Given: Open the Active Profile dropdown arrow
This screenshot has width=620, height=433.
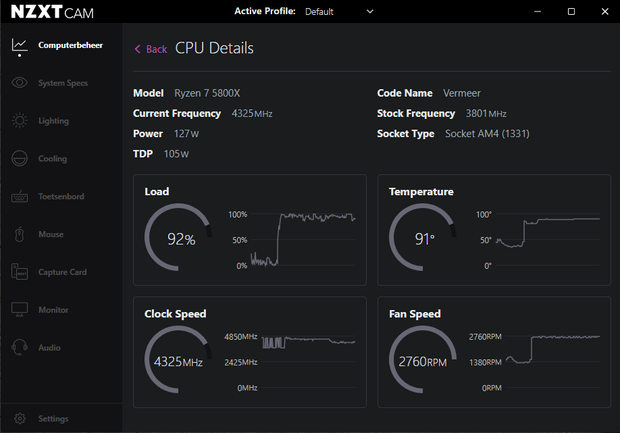Looking at the screenshot, I should point(370,11).
